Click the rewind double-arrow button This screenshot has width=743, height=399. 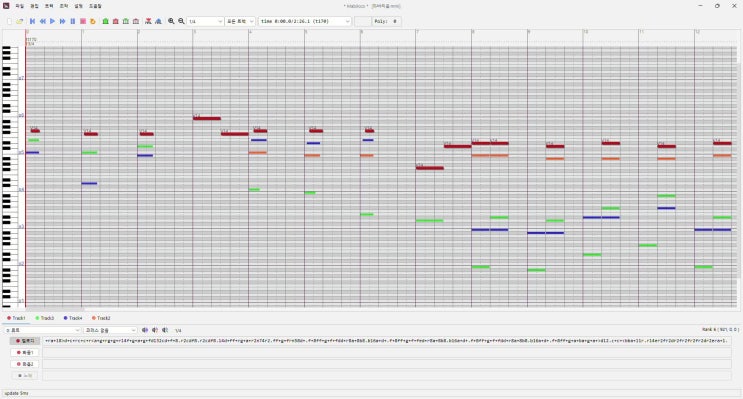click(x=43, y=21)
